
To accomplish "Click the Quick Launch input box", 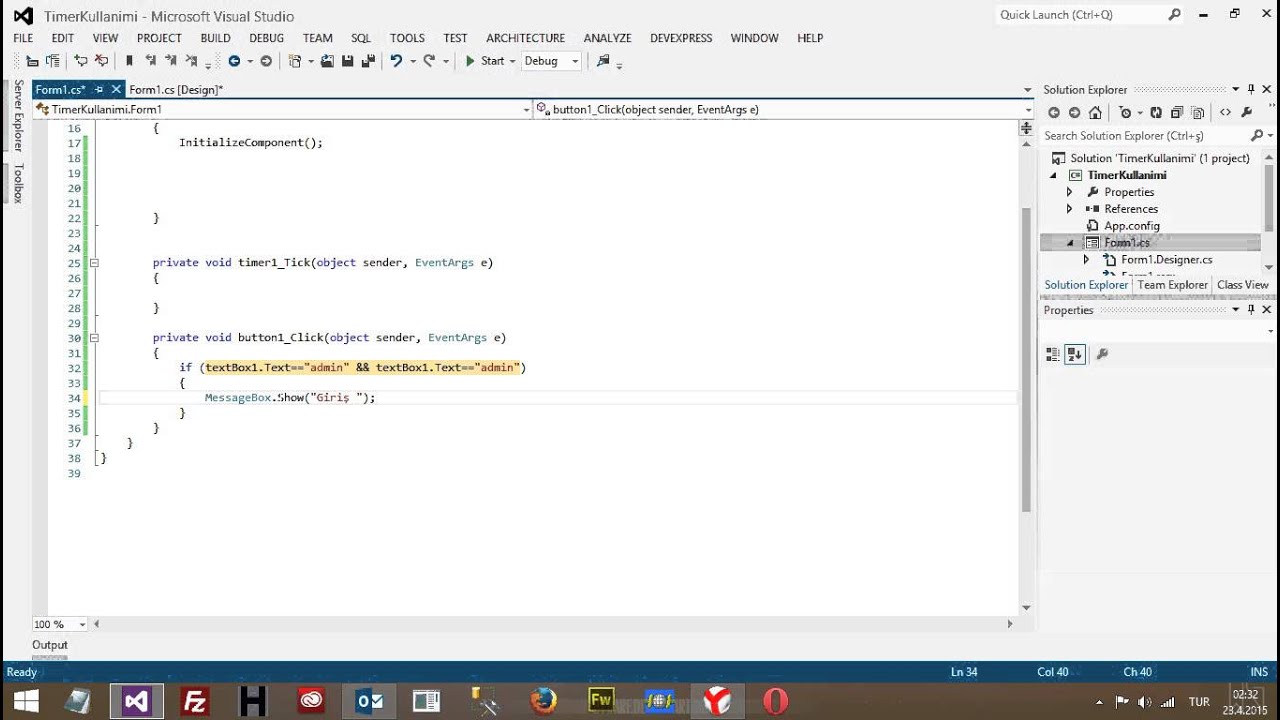I will click(x=1082, y=15).
